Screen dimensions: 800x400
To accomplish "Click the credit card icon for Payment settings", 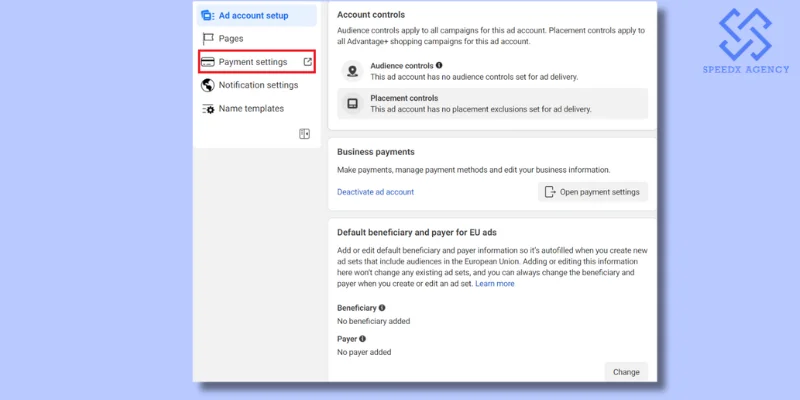I will click(208, 62).
